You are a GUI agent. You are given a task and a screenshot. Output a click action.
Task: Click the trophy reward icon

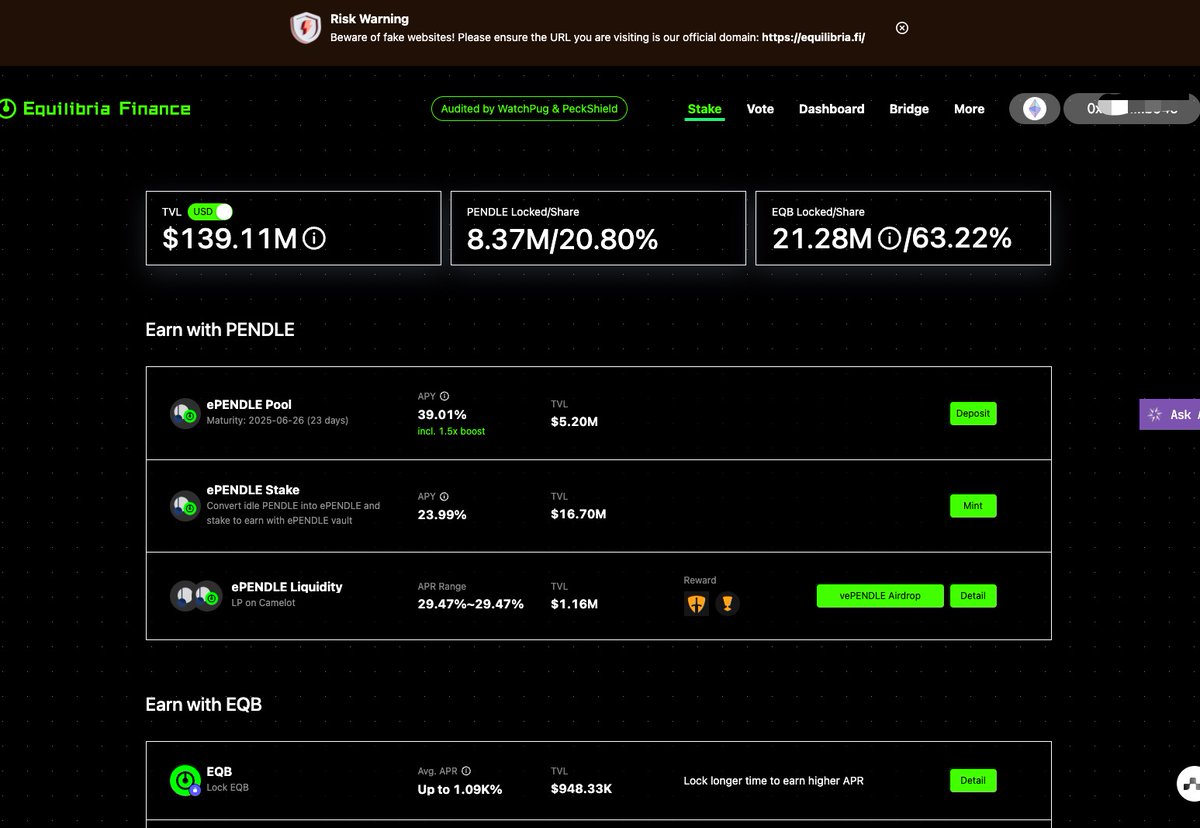click(x=728, y=603)
